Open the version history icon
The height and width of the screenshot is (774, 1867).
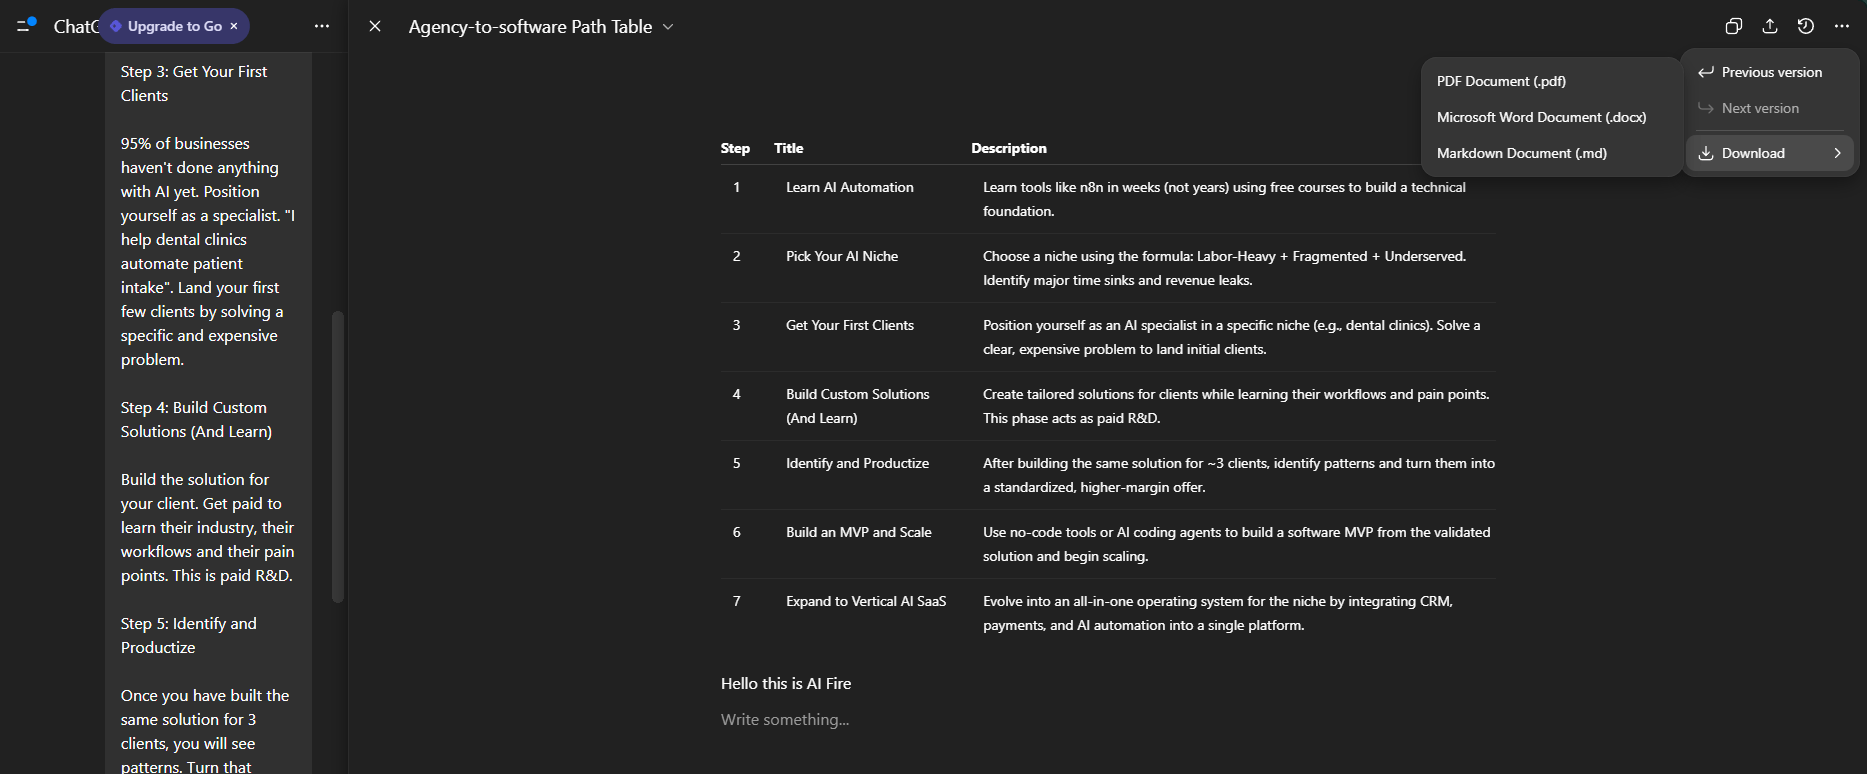1806,27
